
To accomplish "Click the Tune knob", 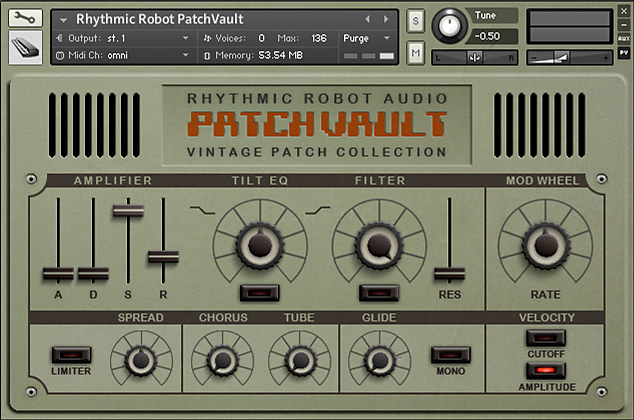I will tap(449, 26).
